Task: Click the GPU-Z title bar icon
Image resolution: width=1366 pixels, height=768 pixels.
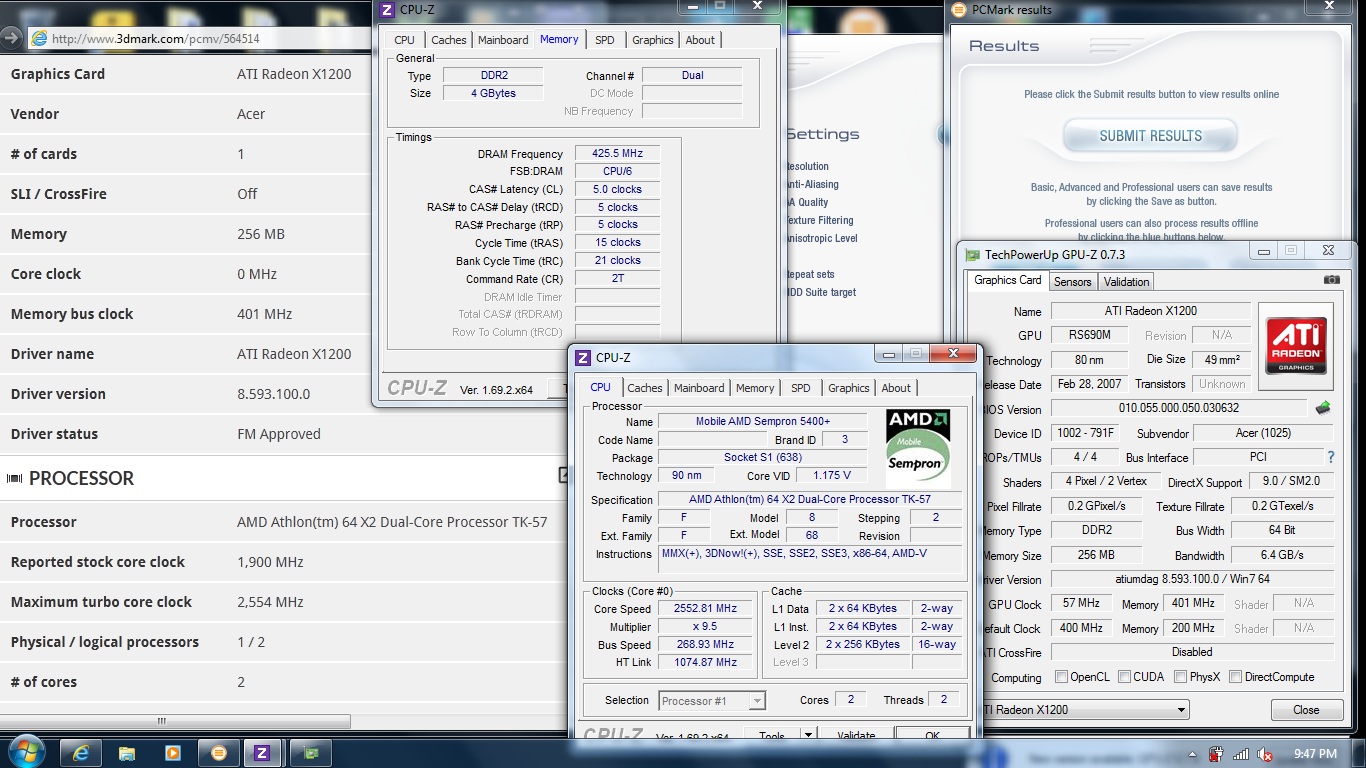Action: tap(973, 255)
